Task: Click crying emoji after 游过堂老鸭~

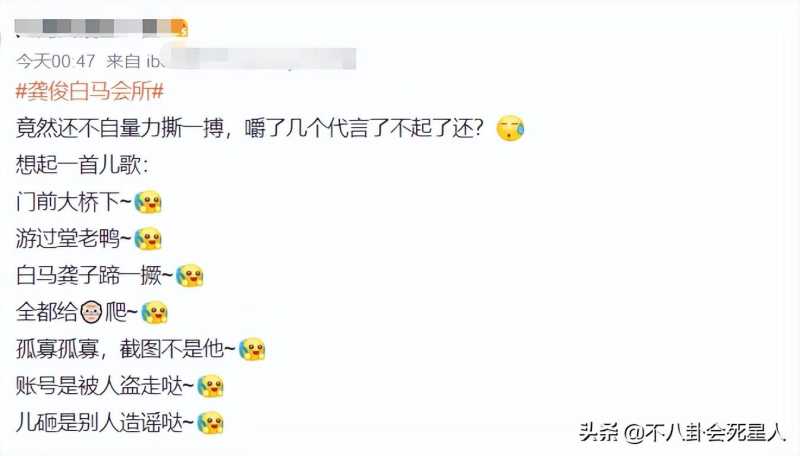Action: (148, 239)
